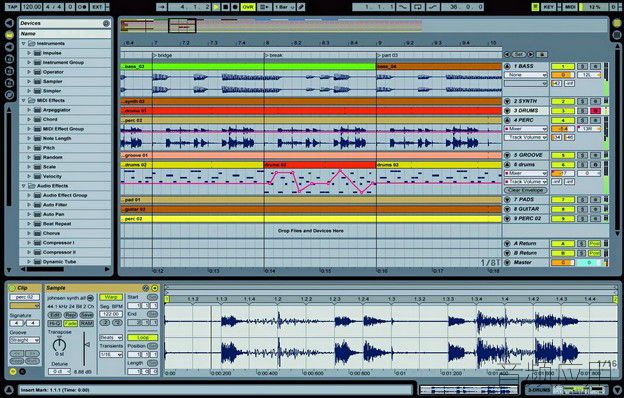This screenshot has height=398, width=624.
Task: Toggle the Warp button
Action: tap(111, 297)
